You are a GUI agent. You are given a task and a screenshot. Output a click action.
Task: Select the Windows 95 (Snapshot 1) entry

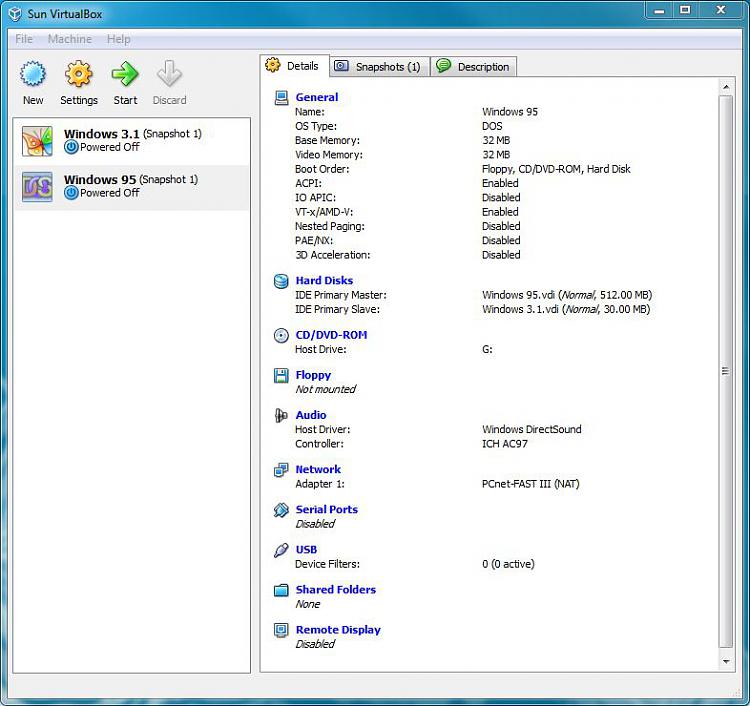point(132,188)
